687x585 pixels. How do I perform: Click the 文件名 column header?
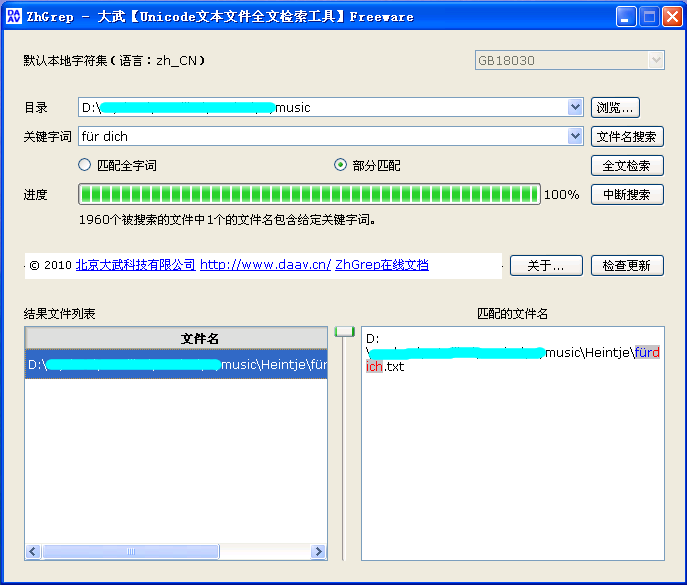coord(176,338)
